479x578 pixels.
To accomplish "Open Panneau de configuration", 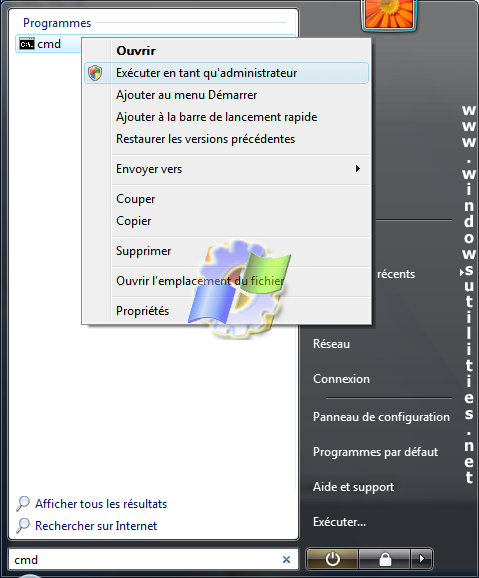I will 381,417.
